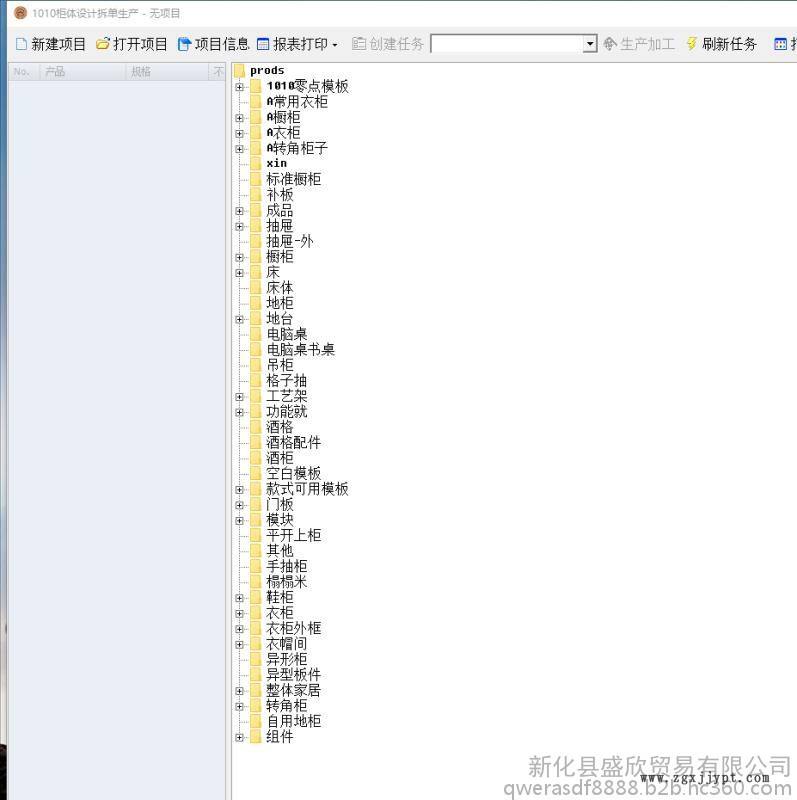
Task: Expand the 整体家居 folder node
Action: pyautogui.click(x=240, y=691)
